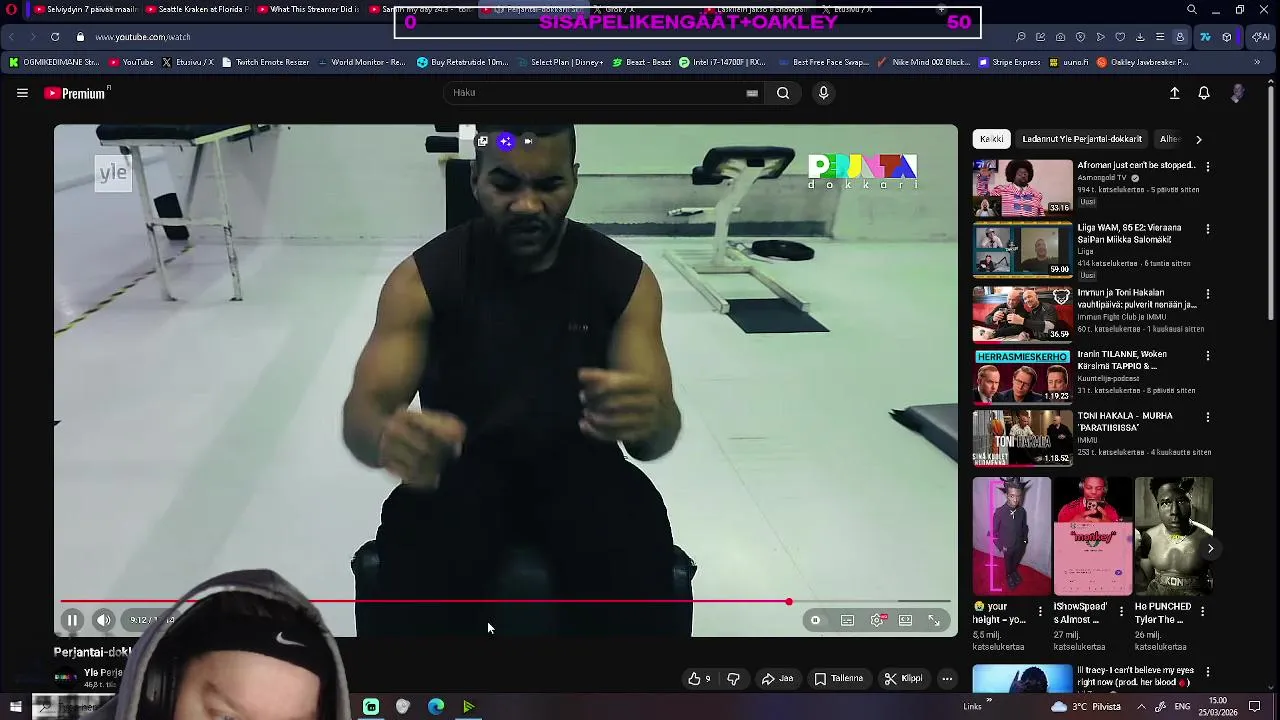Select 'Ladannut Yle Perjantai-dokkarit' chip

[1082, 139]
